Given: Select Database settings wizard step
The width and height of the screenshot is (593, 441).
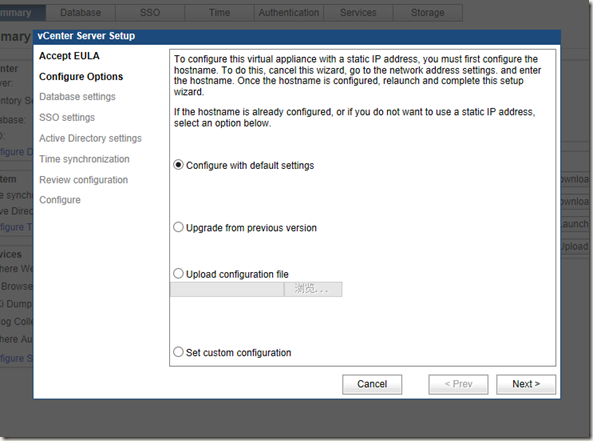Looking at the screenshot, I should click(x=77, y=97).
